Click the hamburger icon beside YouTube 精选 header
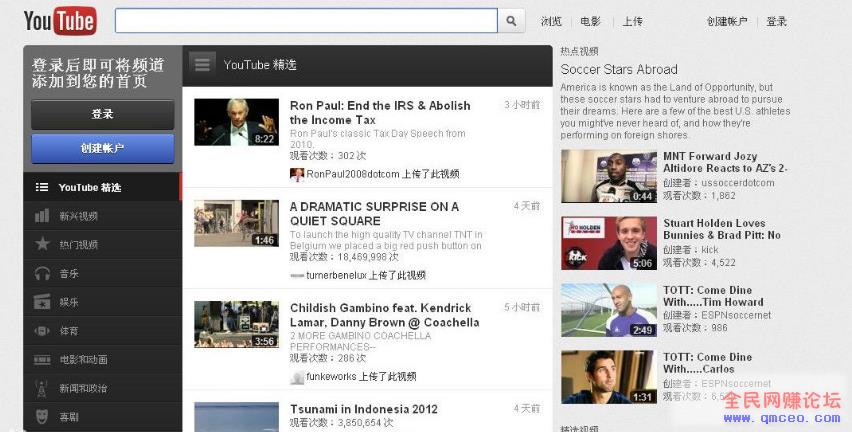 click(x=202, y=65)
